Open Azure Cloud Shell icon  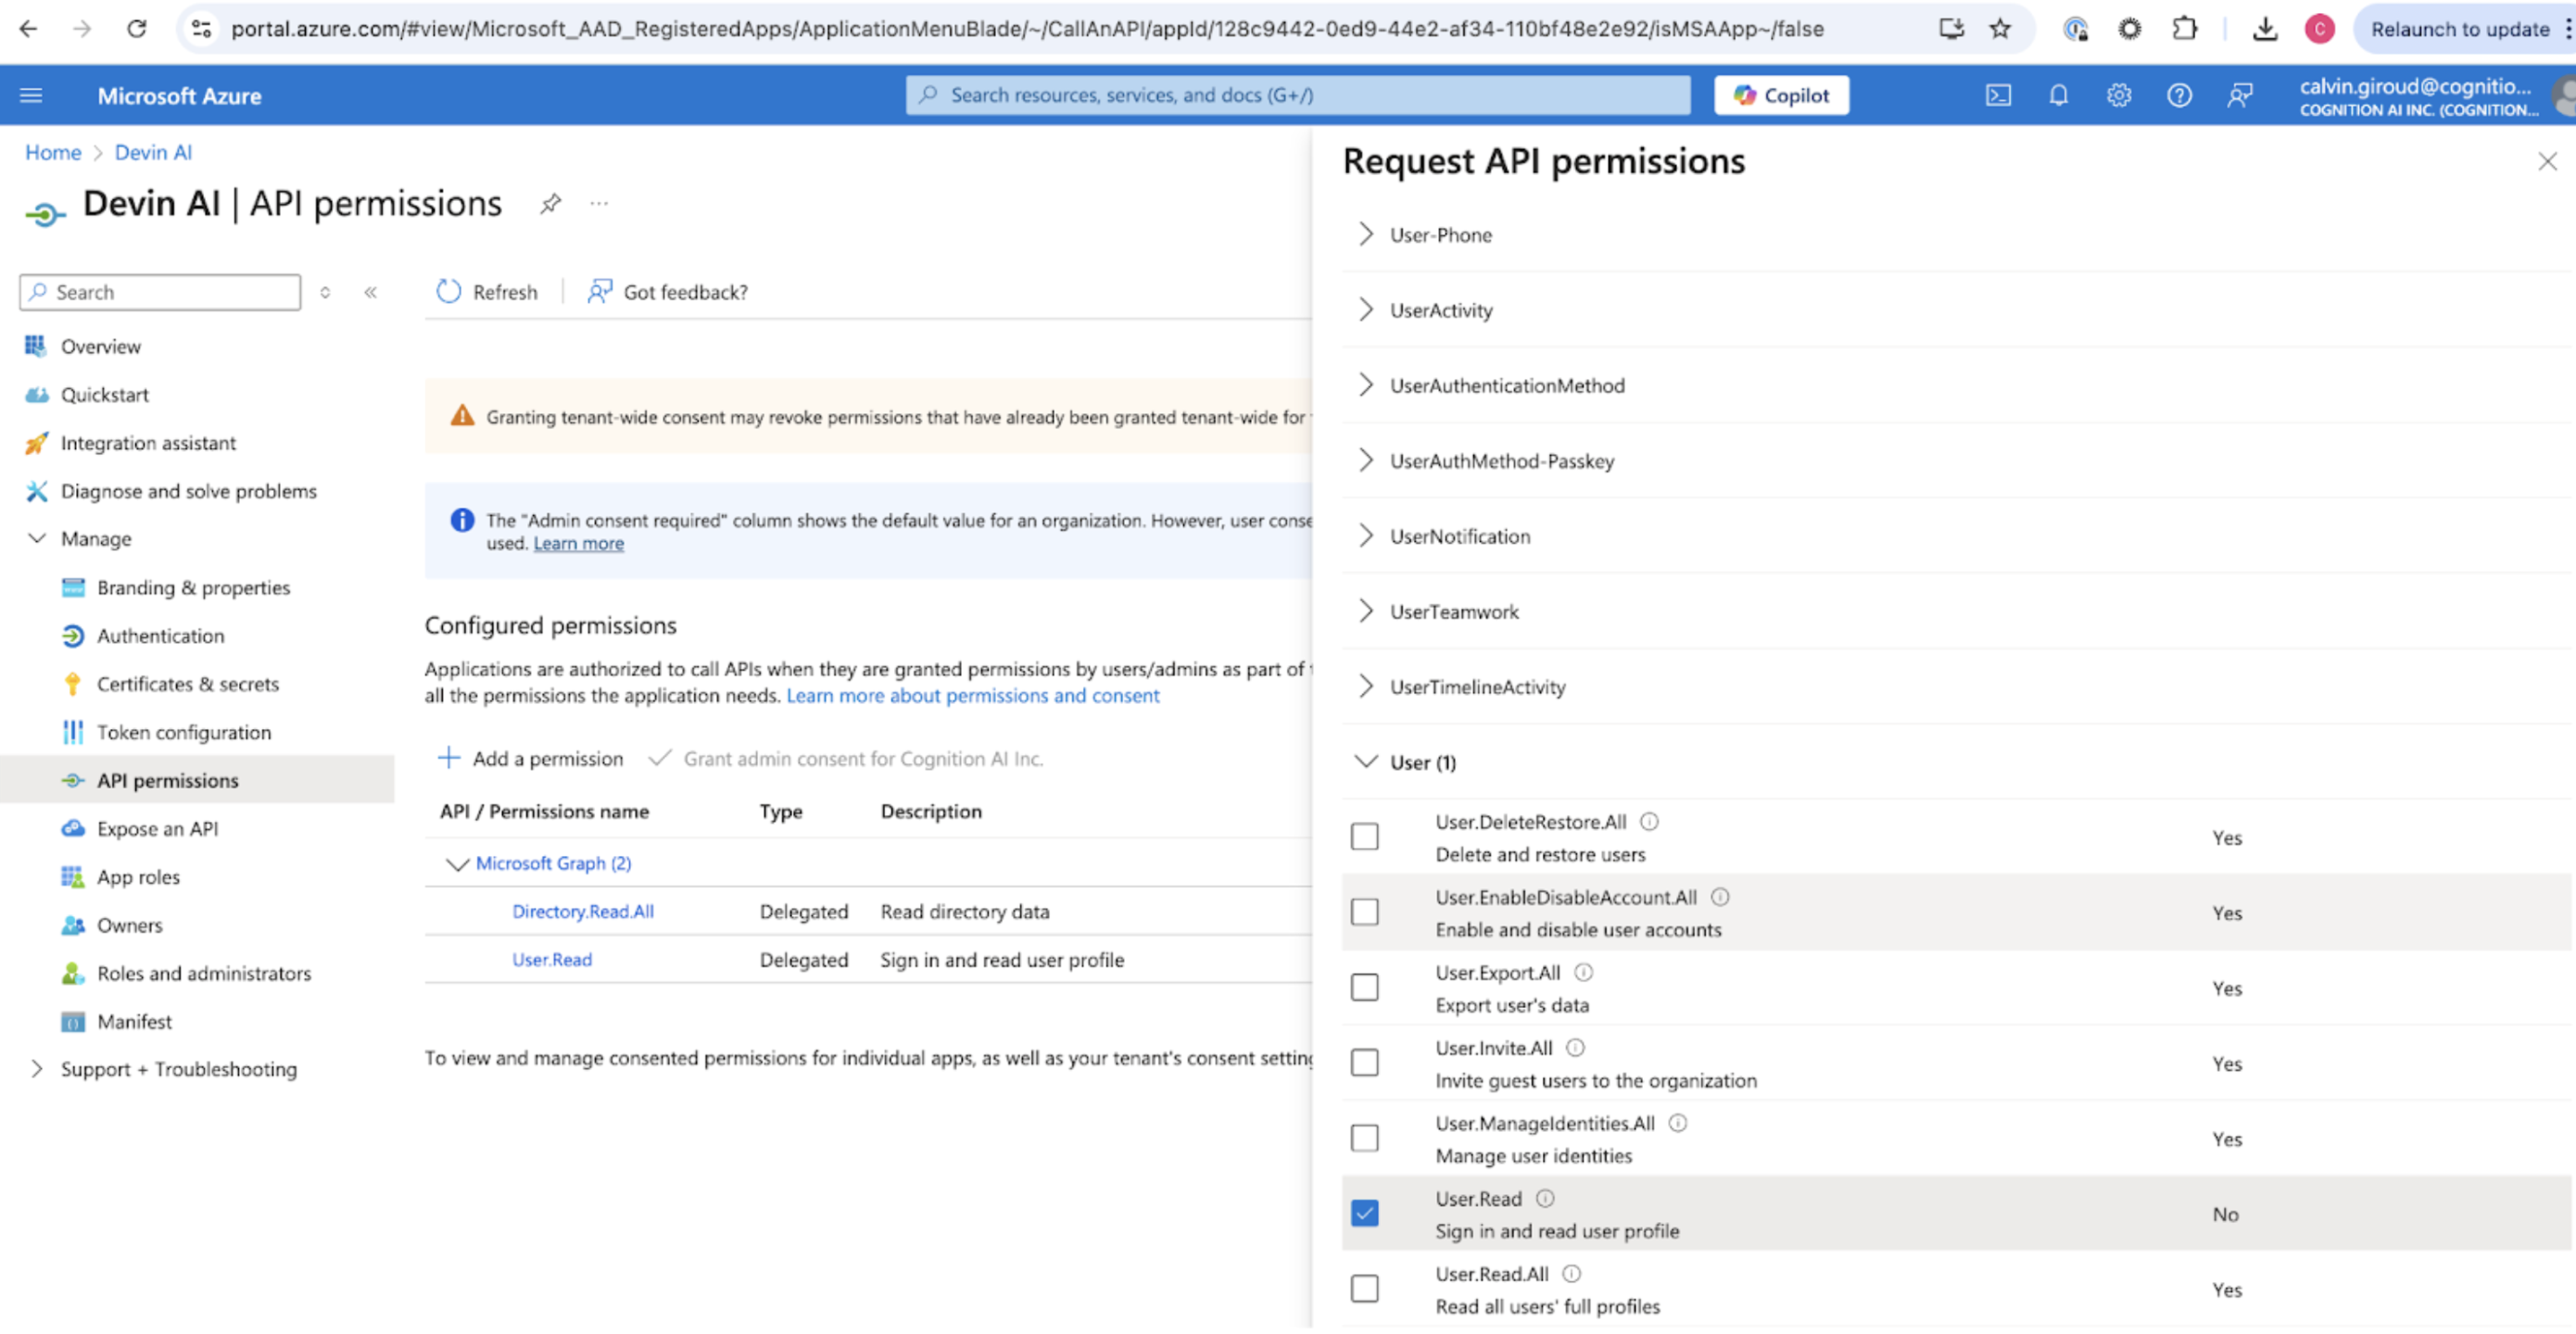coord(1997,95)
